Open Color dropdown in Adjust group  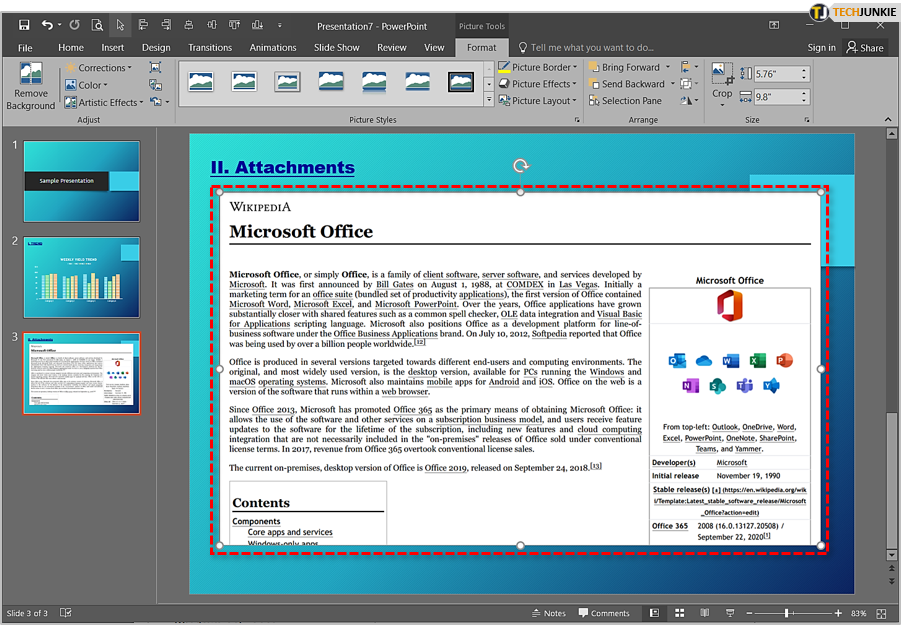pyautogui.click(x=86, y=85)
